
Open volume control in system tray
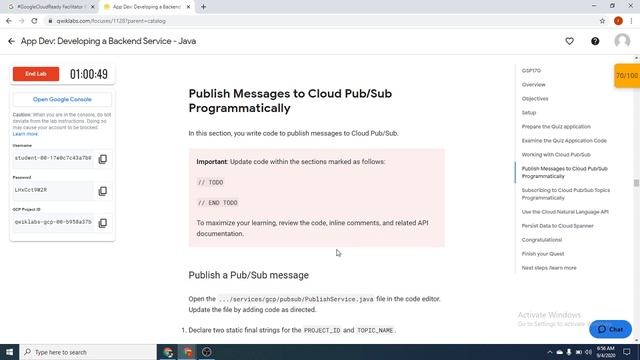point(589,352)
